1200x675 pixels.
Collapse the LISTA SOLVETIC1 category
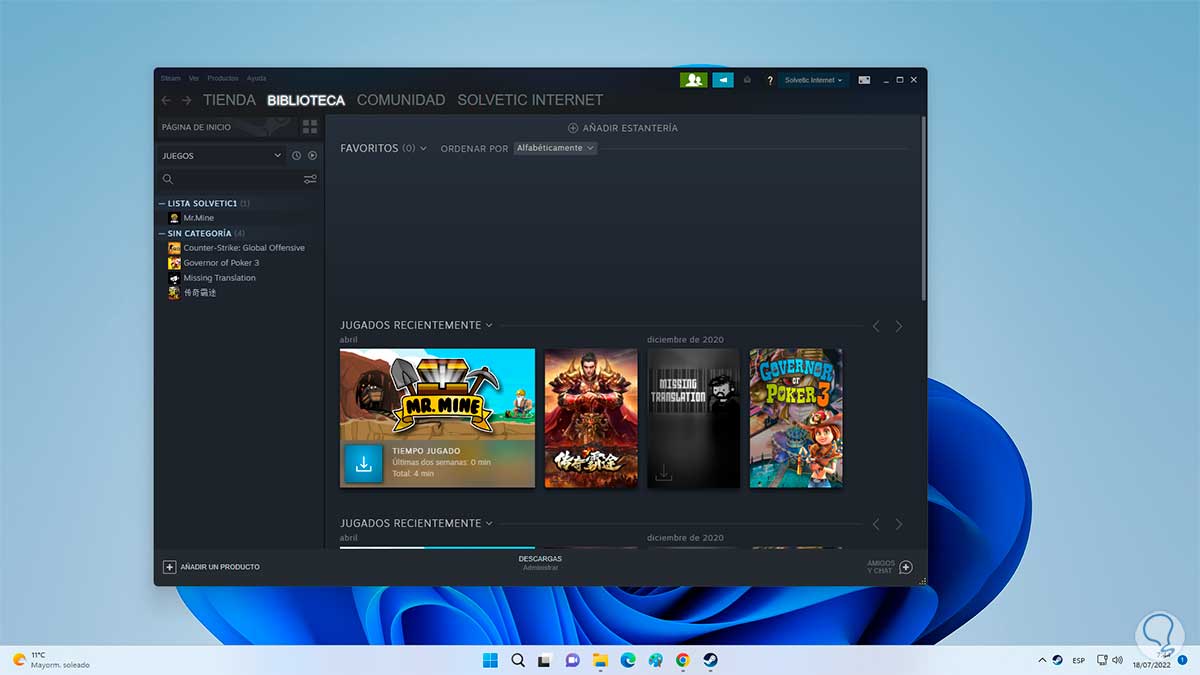[162, 204]
